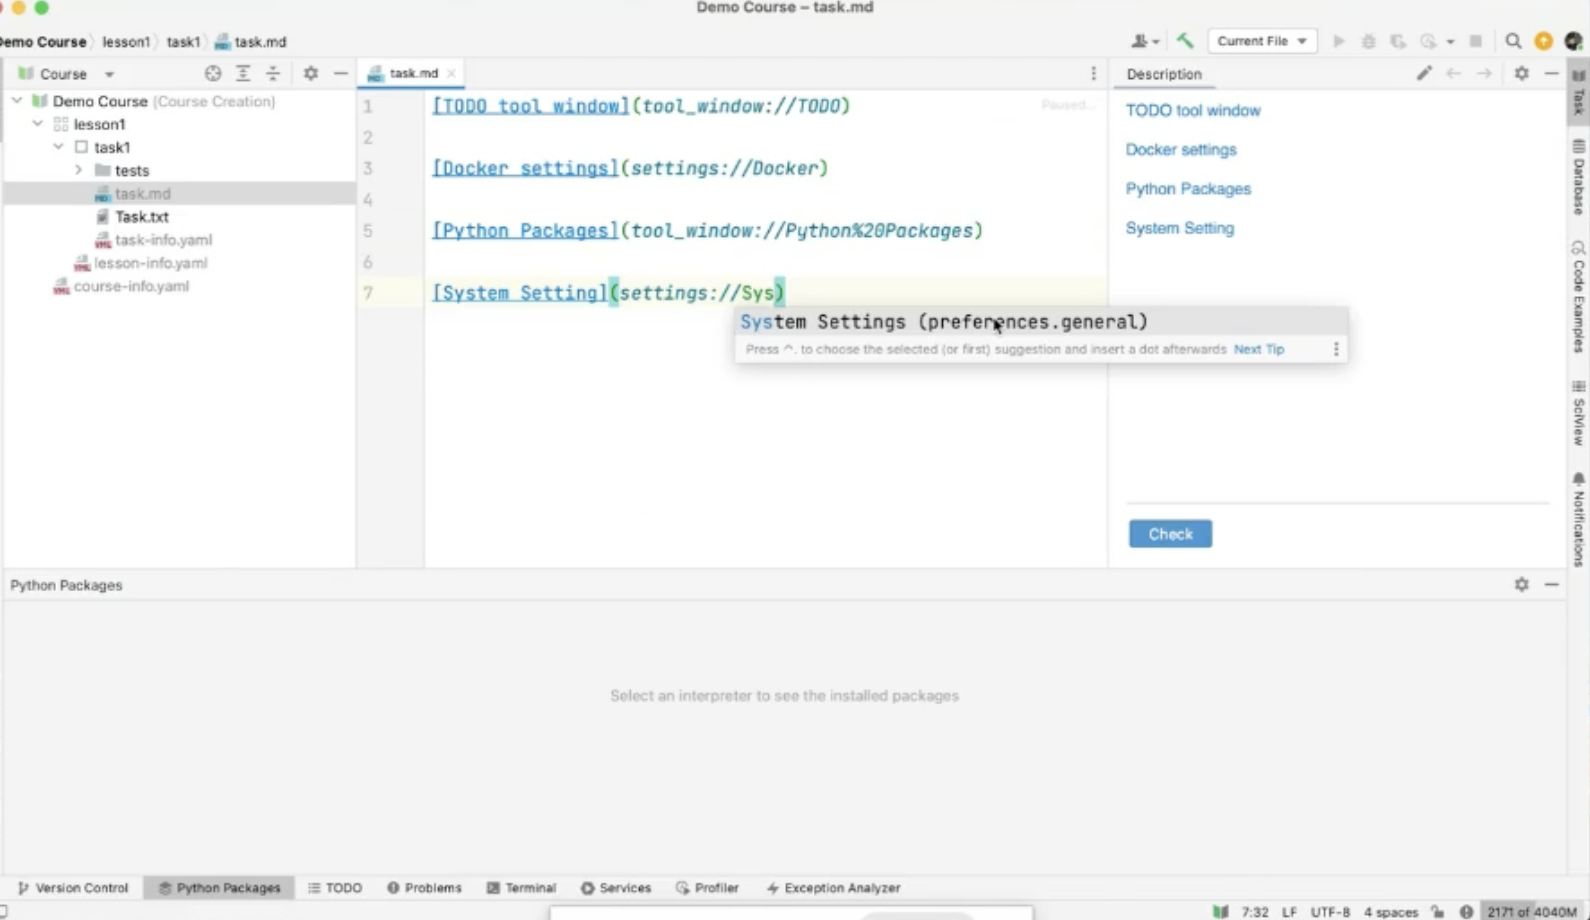Open Python Packages panel gear settings
Image resolution: width=1590 pixels, height=920 pixels.
[1522, 584]
